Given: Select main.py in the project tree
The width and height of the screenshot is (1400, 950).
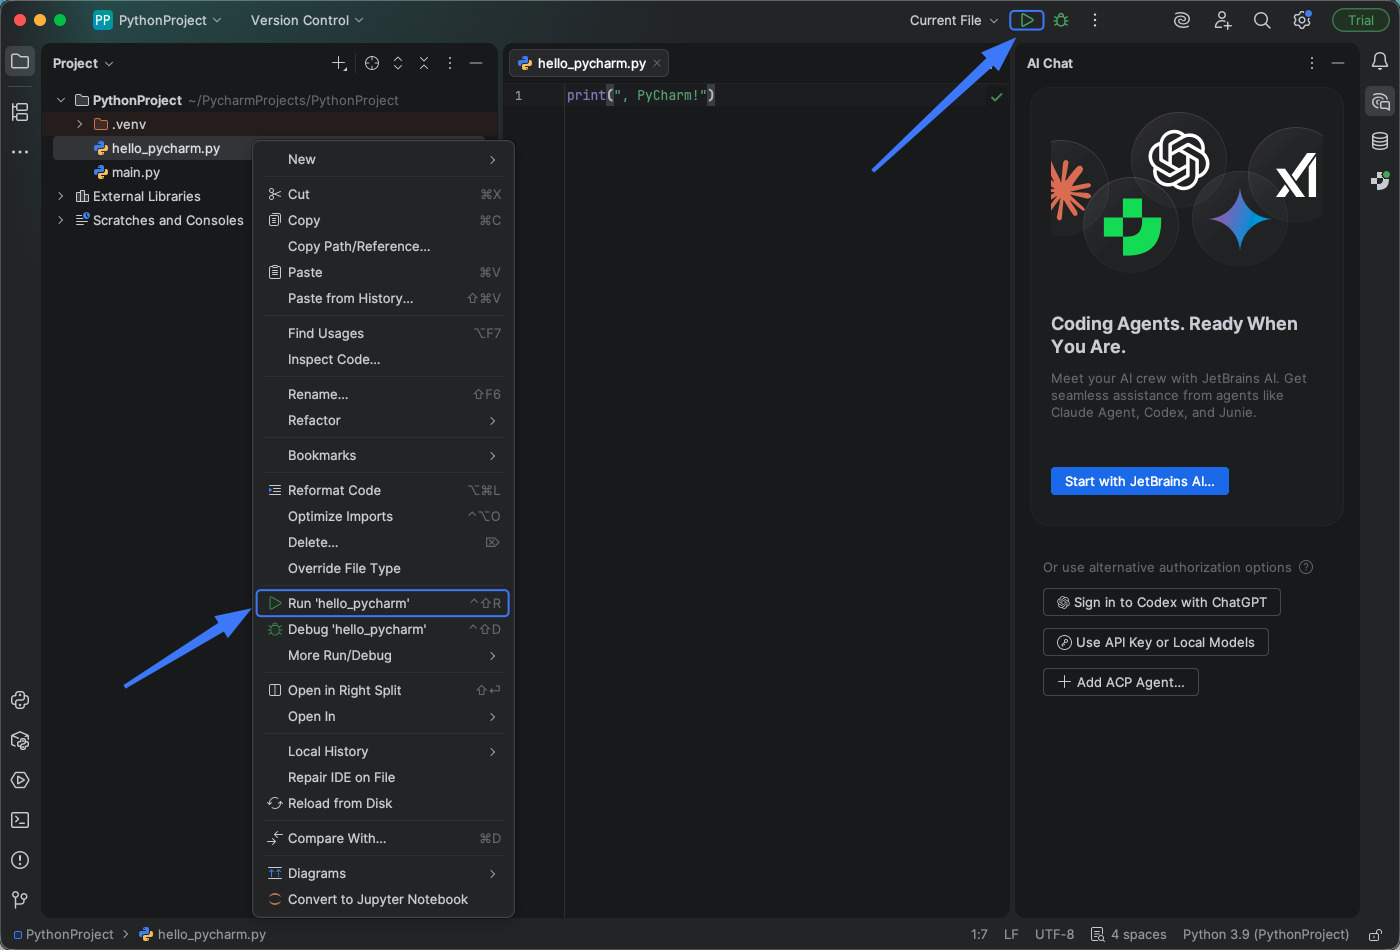Looking at the screenshot, I should click(x=136, y=172).
